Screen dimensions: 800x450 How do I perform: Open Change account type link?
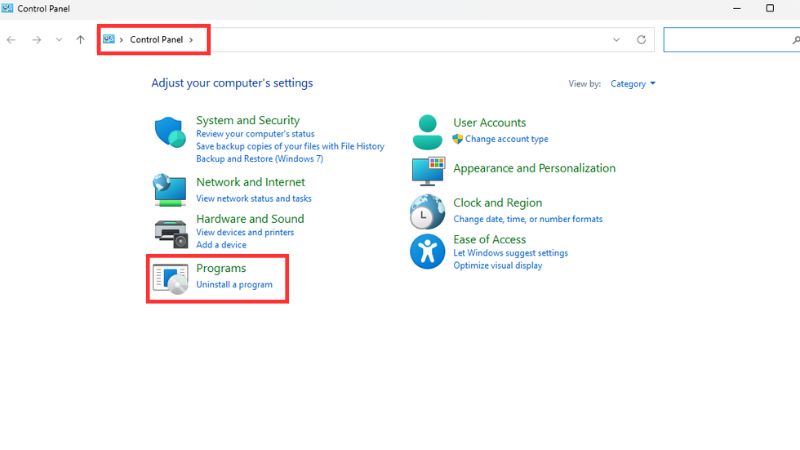(506, 139)
